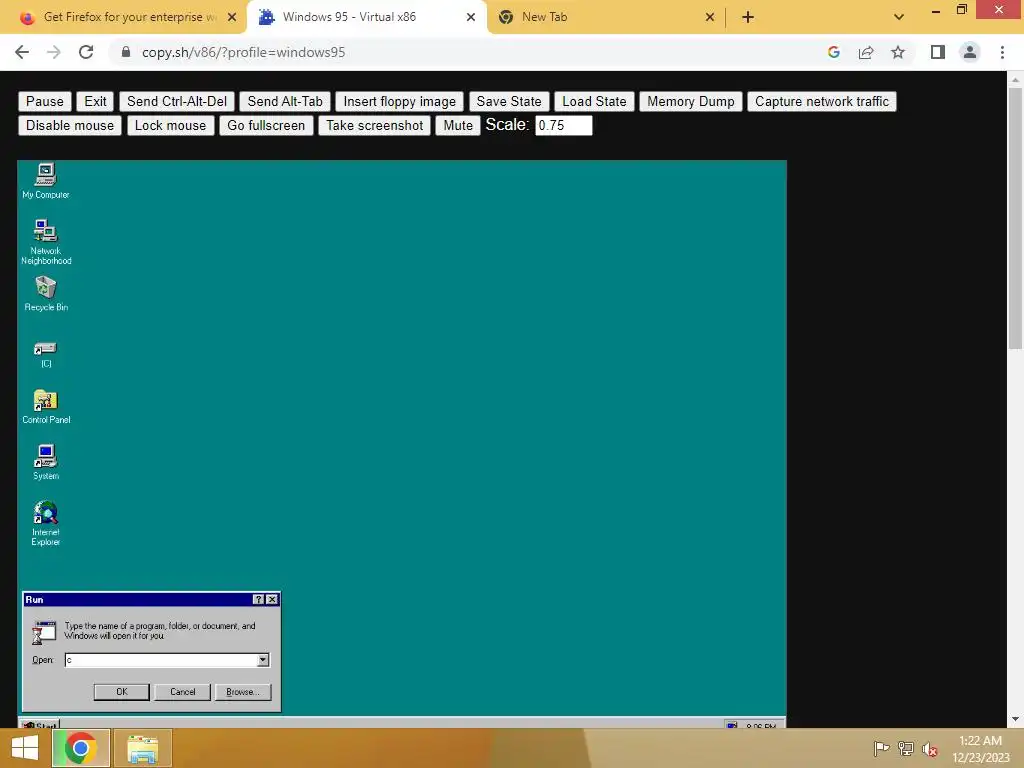Open File Explorer from host taskbar
The height and width of the screenshot is (768, 1024).
coord(143,748)
